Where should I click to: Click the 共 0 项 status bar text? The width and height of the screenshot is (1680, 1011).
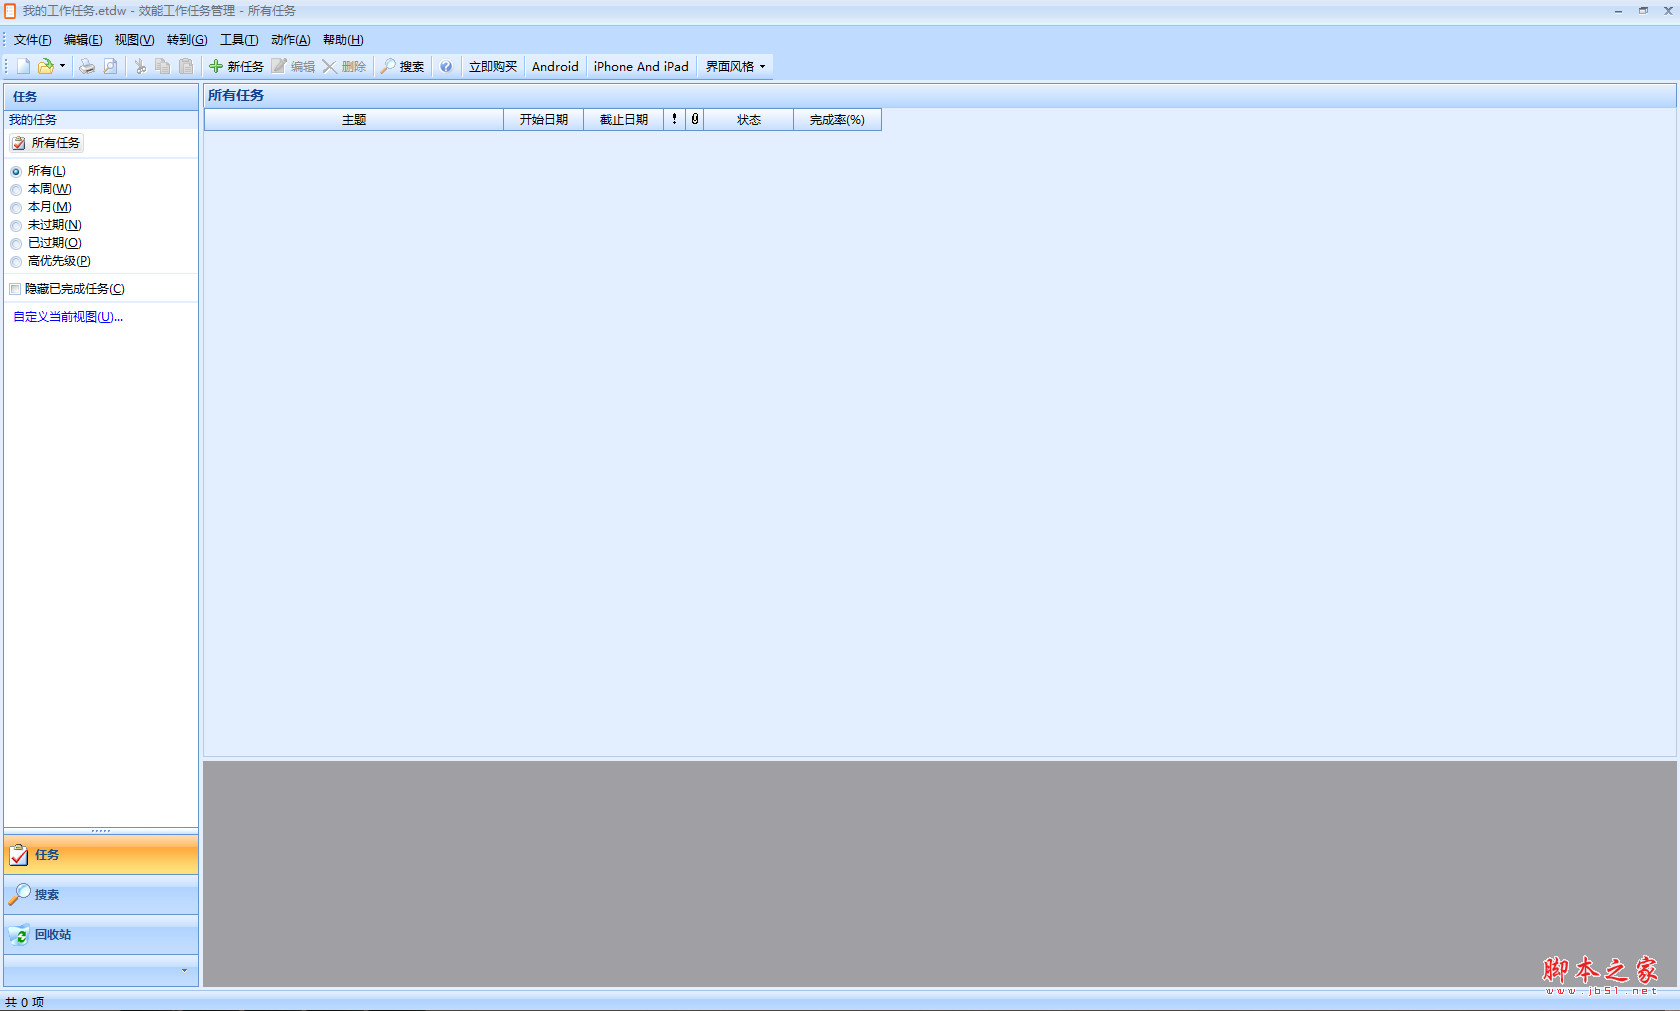[25, 1002]
